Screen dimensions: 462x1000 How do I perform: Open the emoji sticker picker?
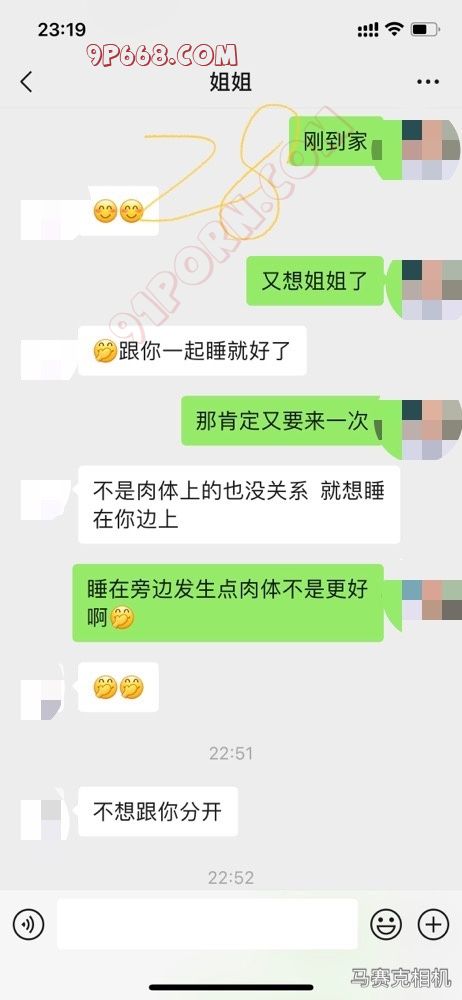pyautogui.click(x=386, y=923)
